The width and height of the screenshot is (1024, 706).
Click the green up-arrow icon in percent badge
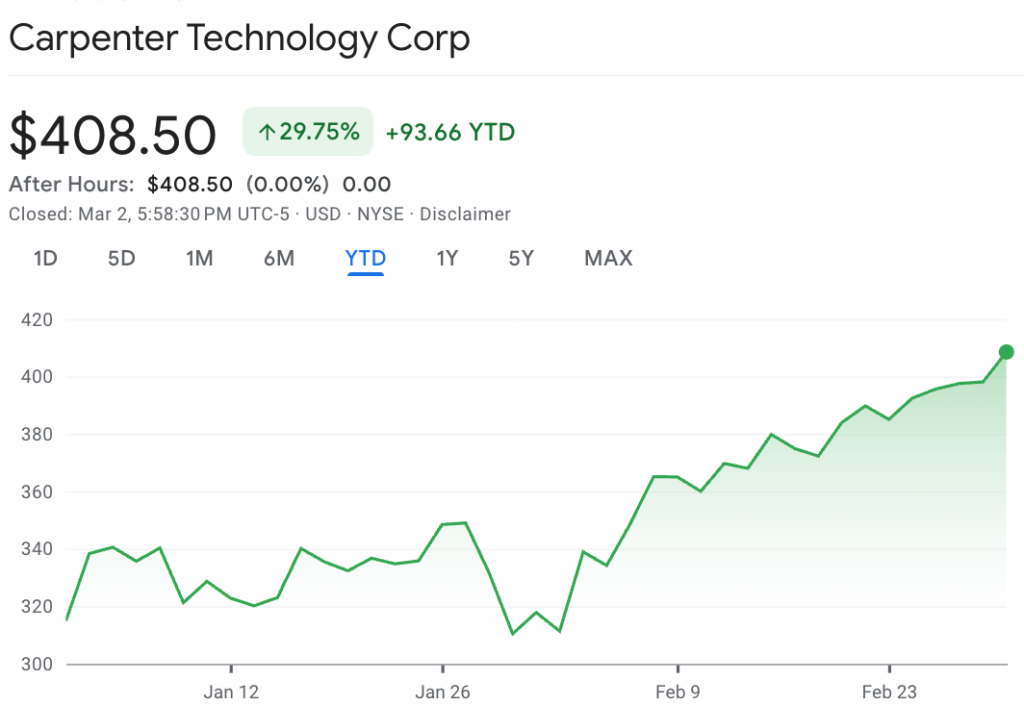266,132
